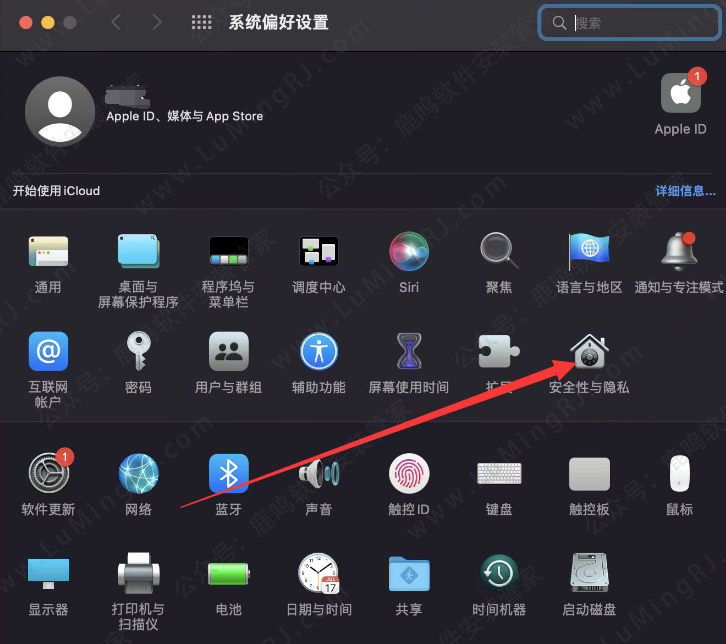Click the back arrow in the toolbar

tap(117, 23)
